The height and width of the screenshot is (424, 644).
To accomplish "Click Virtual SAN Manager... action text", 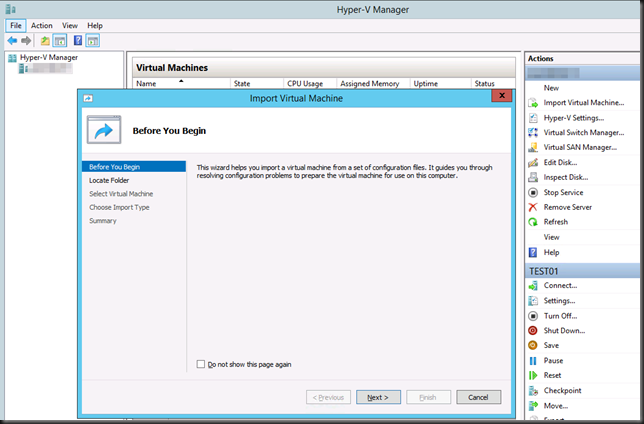I will pyautogui.click(x=580, y=147).
